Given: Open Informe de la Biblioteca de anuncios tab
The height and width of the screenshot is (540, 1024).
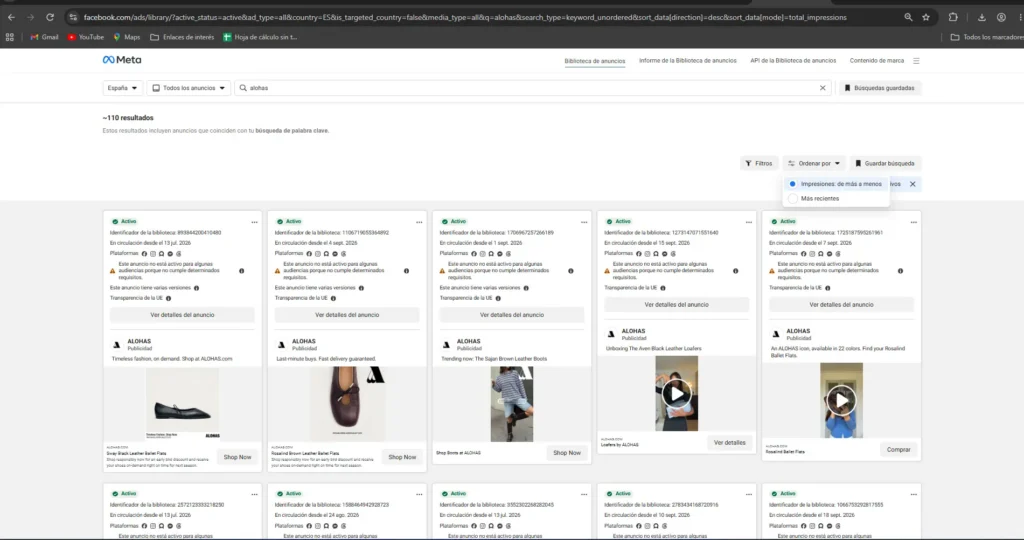Looking at the screenshot, I should (688, 61).
